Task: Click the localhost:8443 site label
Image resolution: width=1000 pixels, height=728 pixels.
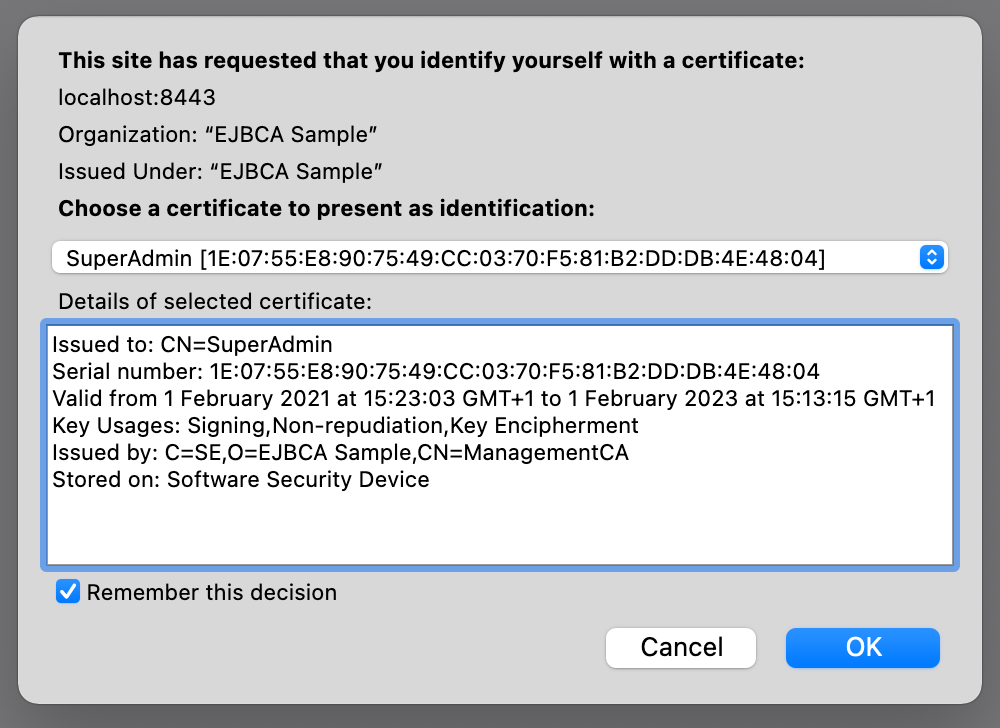Action: click(122, 97)
